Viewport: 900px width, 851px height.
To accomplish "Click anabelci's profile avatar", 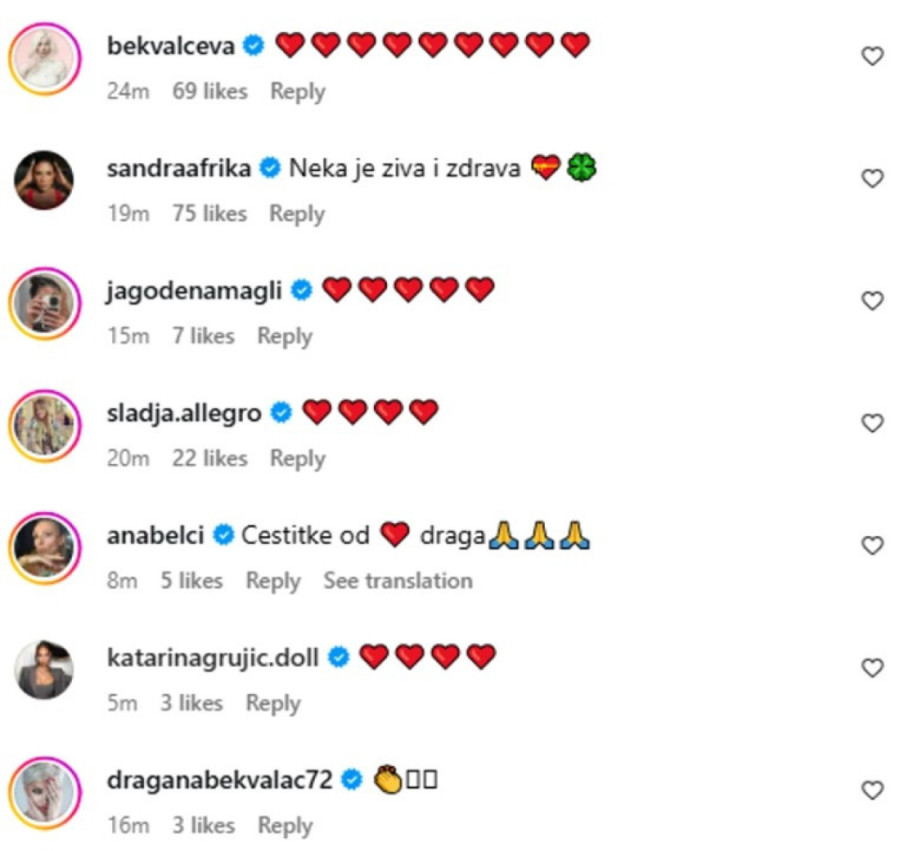I will [44, 547].
